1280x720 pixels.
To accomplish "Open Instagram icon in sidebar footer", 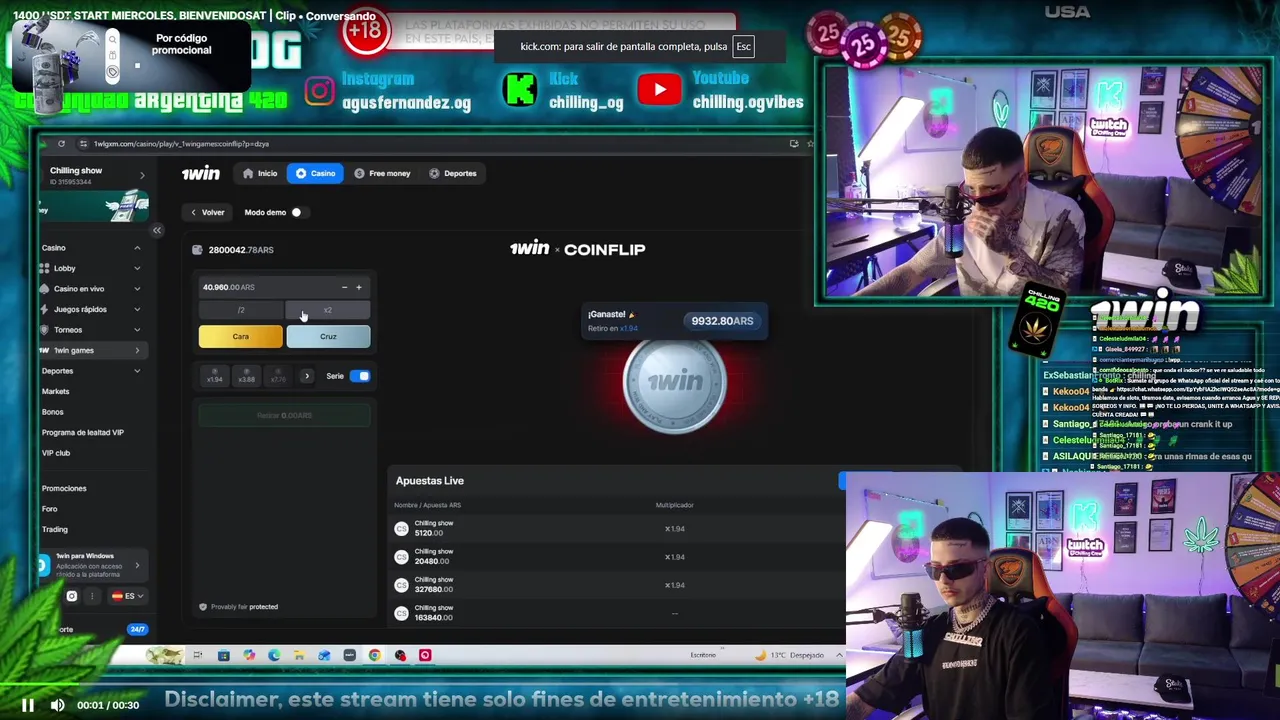I will click(72, 596).
